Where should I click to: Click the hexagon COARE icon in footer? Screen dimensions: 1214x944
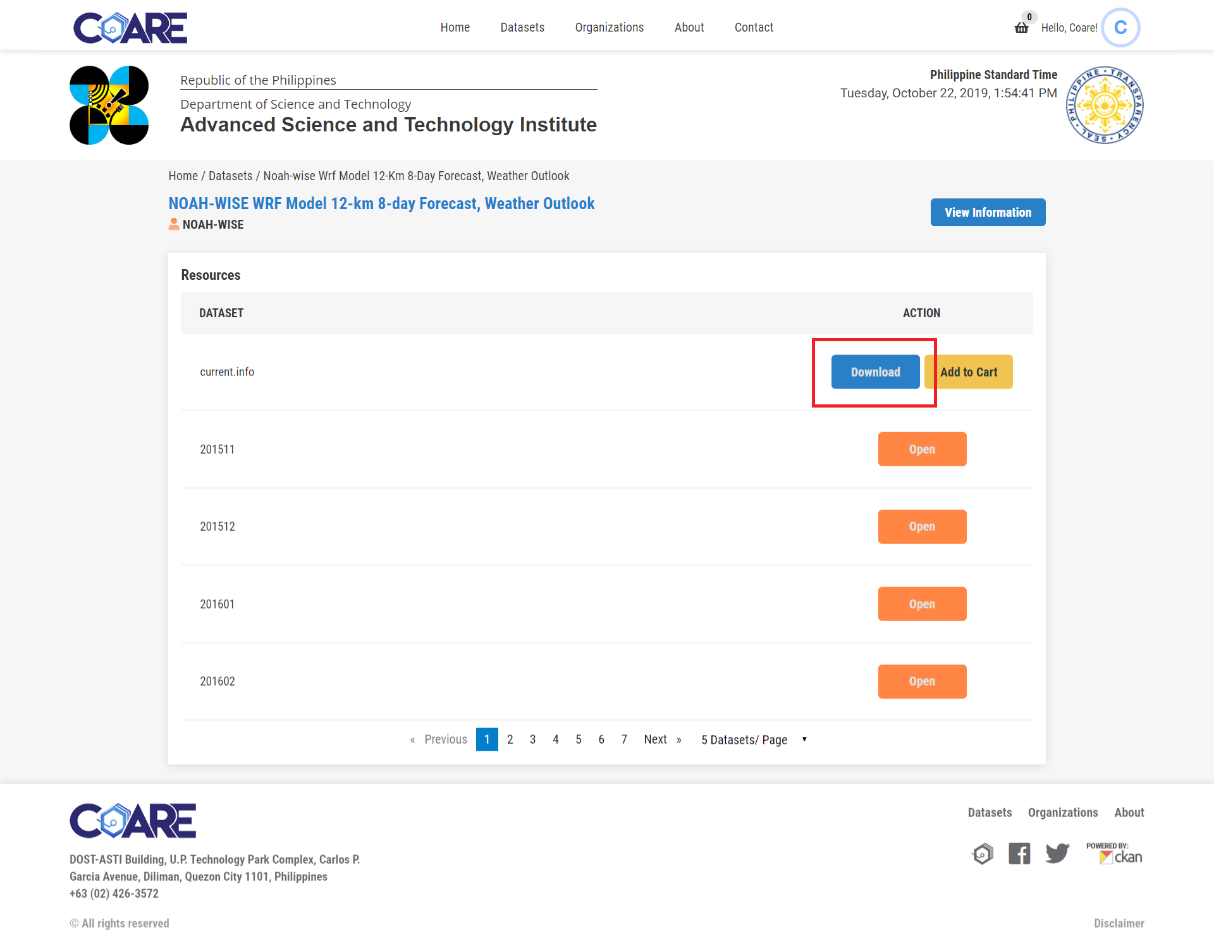coord(983,854)
